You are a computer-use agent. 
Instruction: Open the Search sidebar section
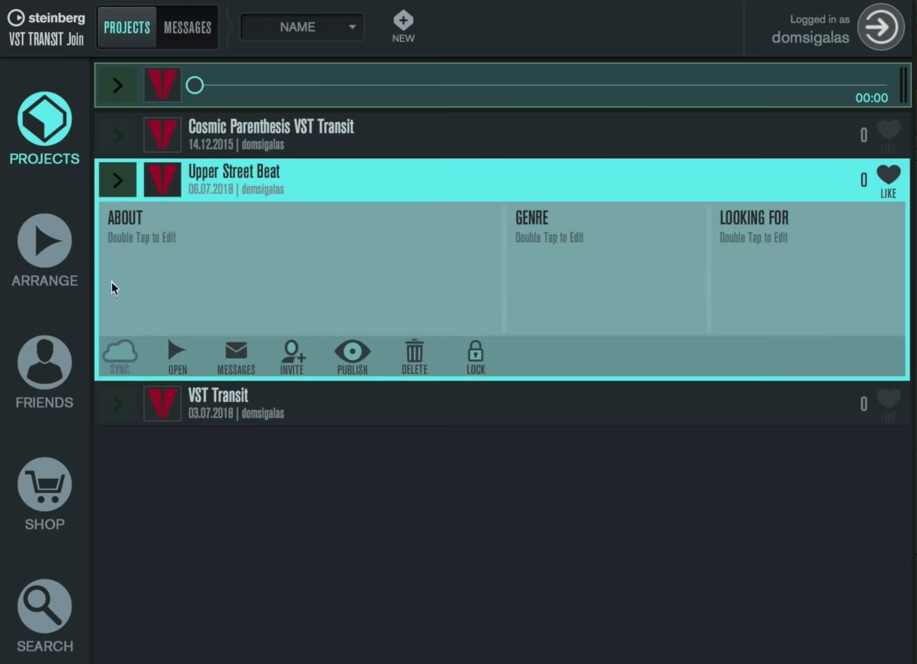point(44,615)
